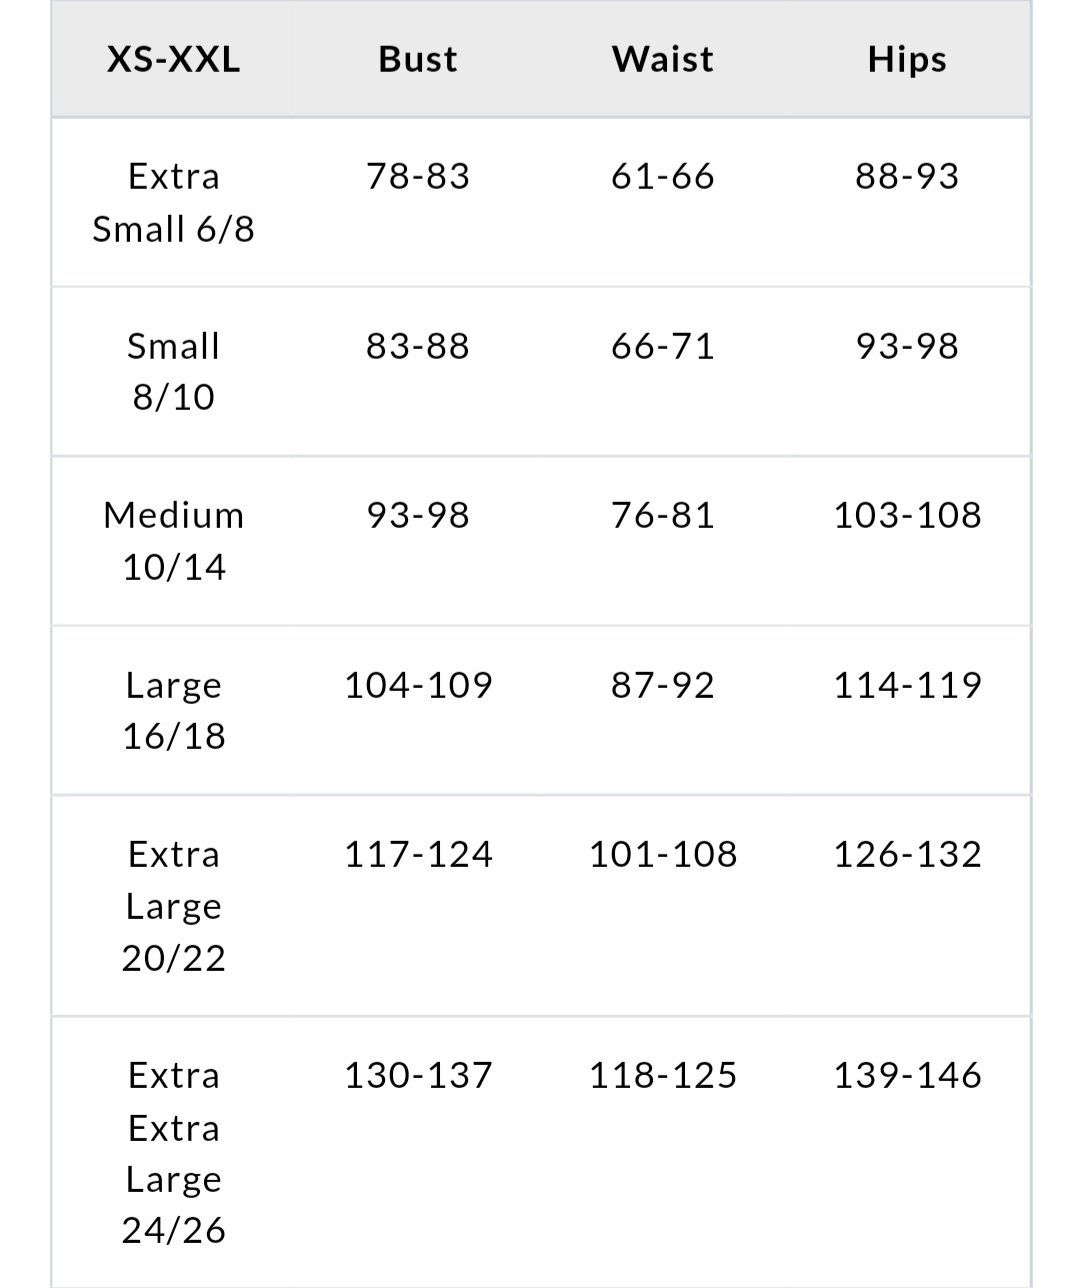Select the Extra Extra Large 24/26 label
The height and width of the screenshot is (1288, 1080).
[x=173, y=1152]
